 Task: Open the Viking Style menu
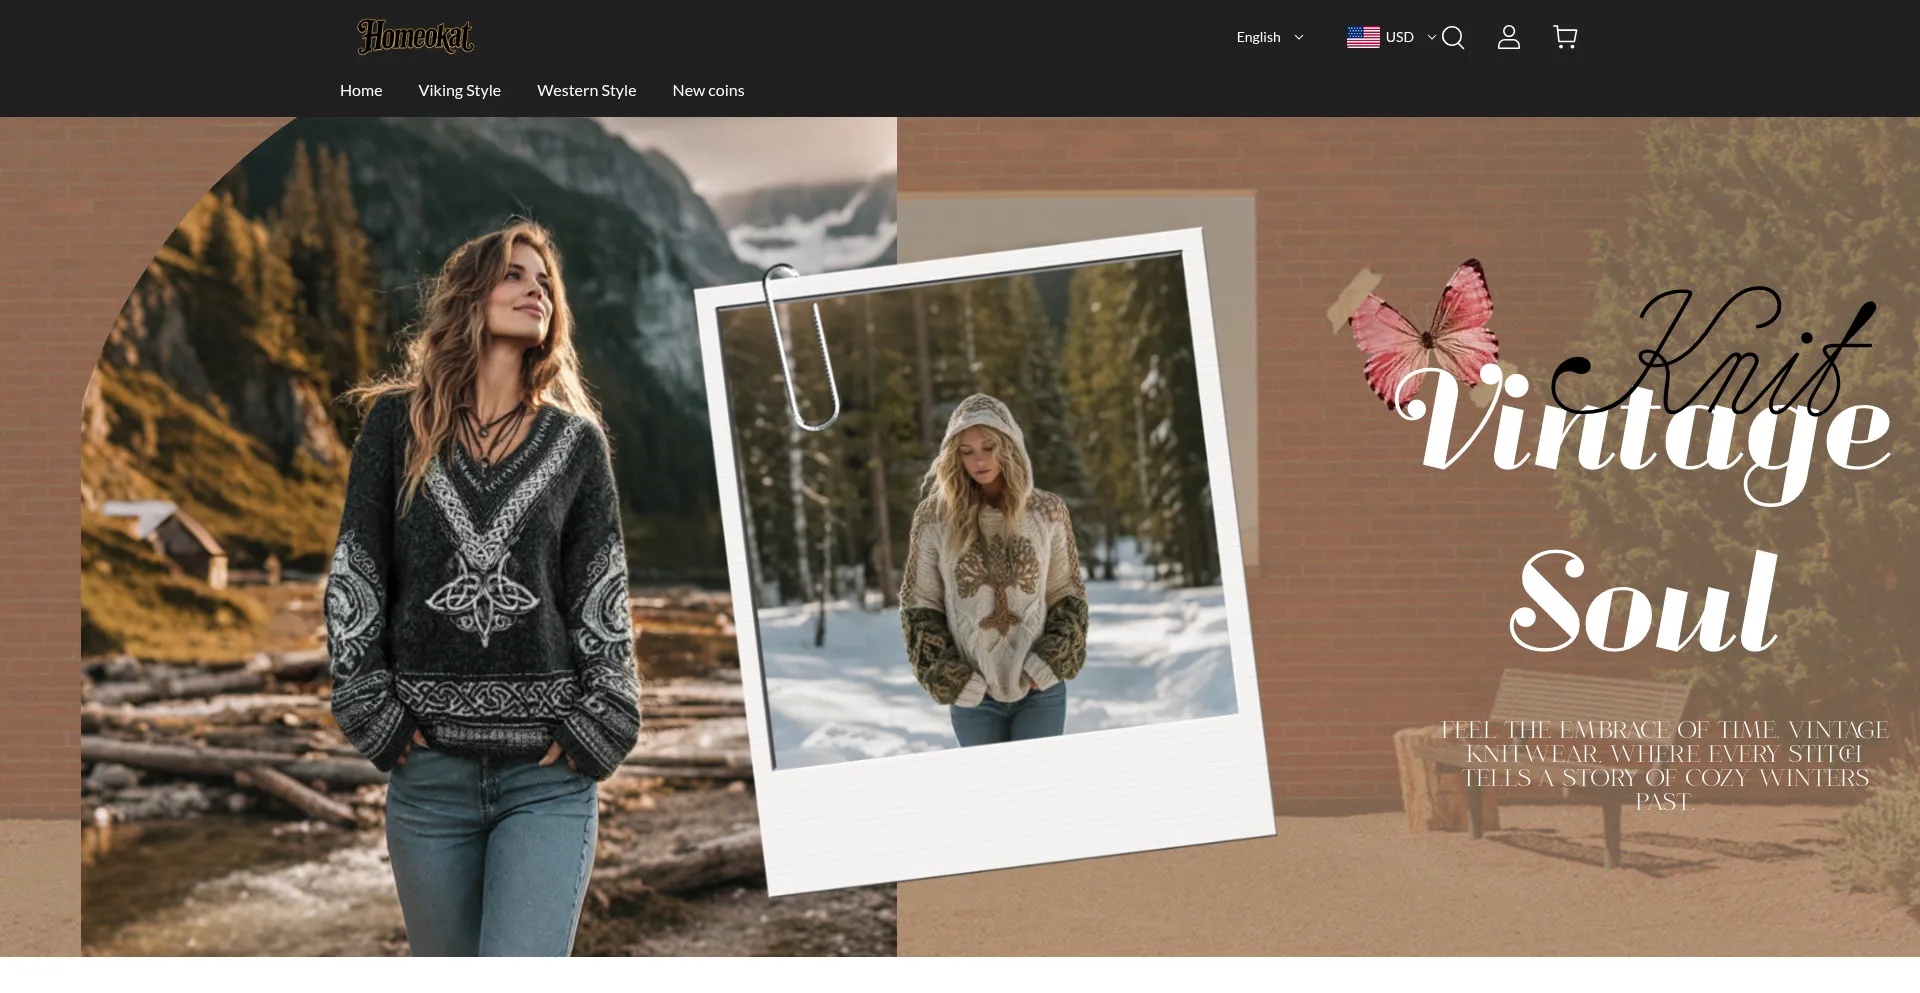pos(459,91)
